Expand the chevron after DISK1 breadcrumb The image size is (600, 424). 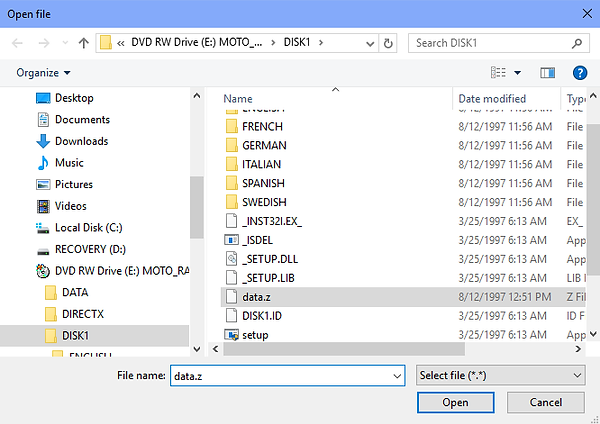321,42
